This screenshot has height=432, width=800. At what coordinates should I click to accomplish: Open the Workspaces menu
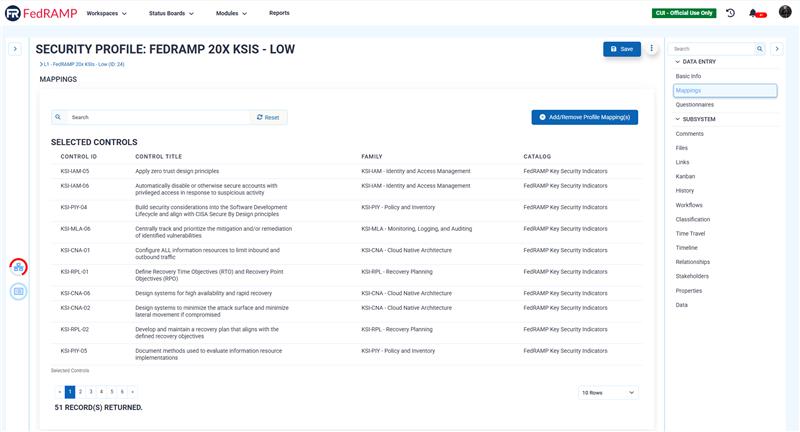pos(106,13)
